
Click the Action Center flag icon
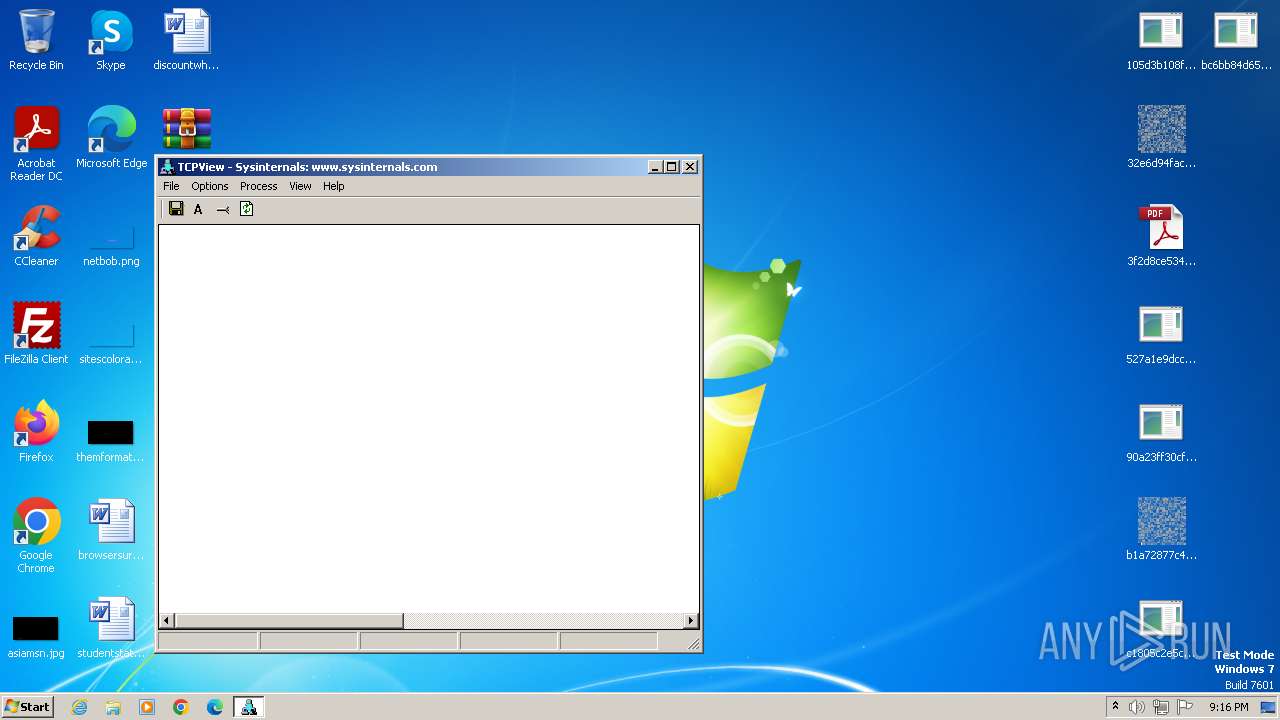tap(1185, 707)
